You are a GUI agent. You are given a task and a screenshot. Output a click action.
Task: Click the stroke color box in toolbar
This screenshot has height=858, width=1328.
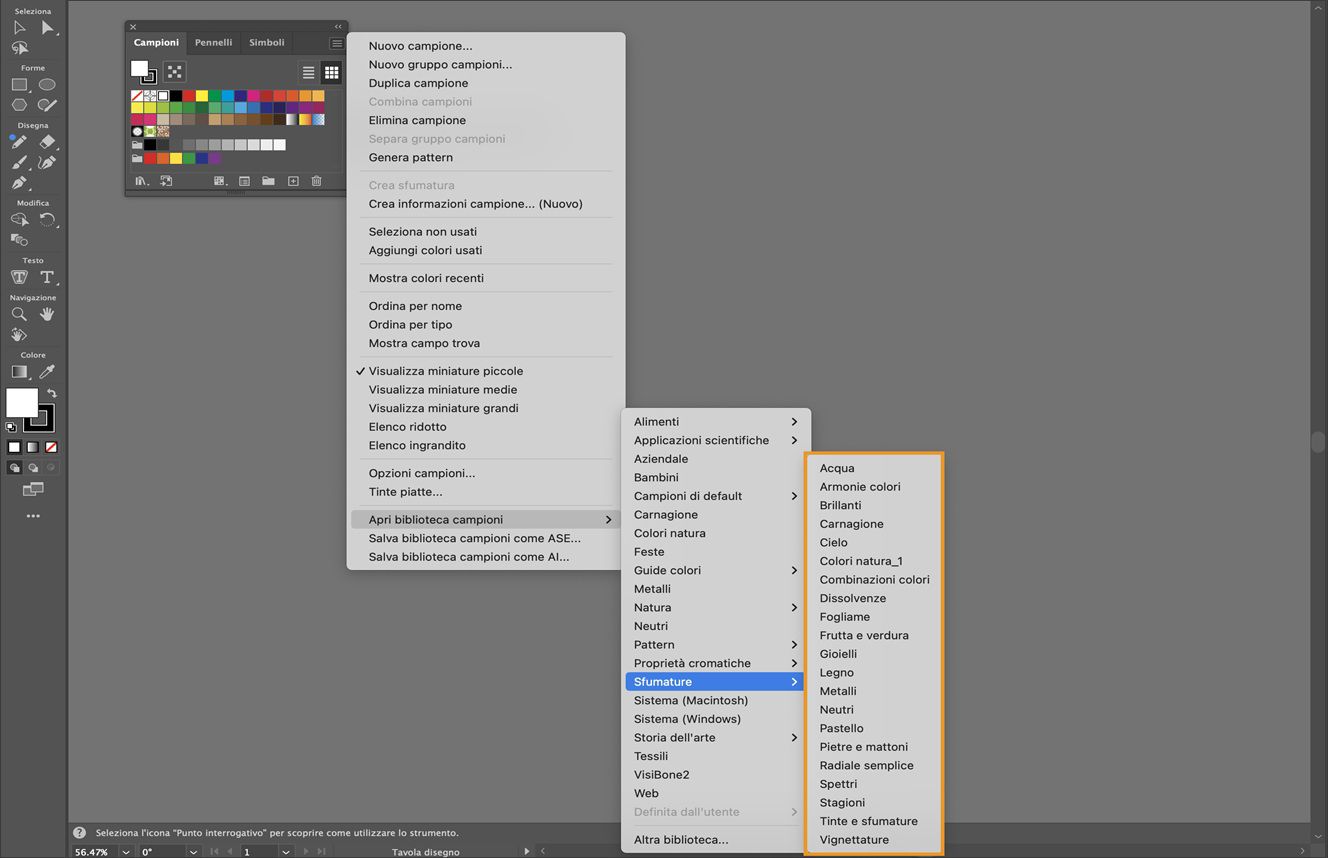click(x=39, y=418)
